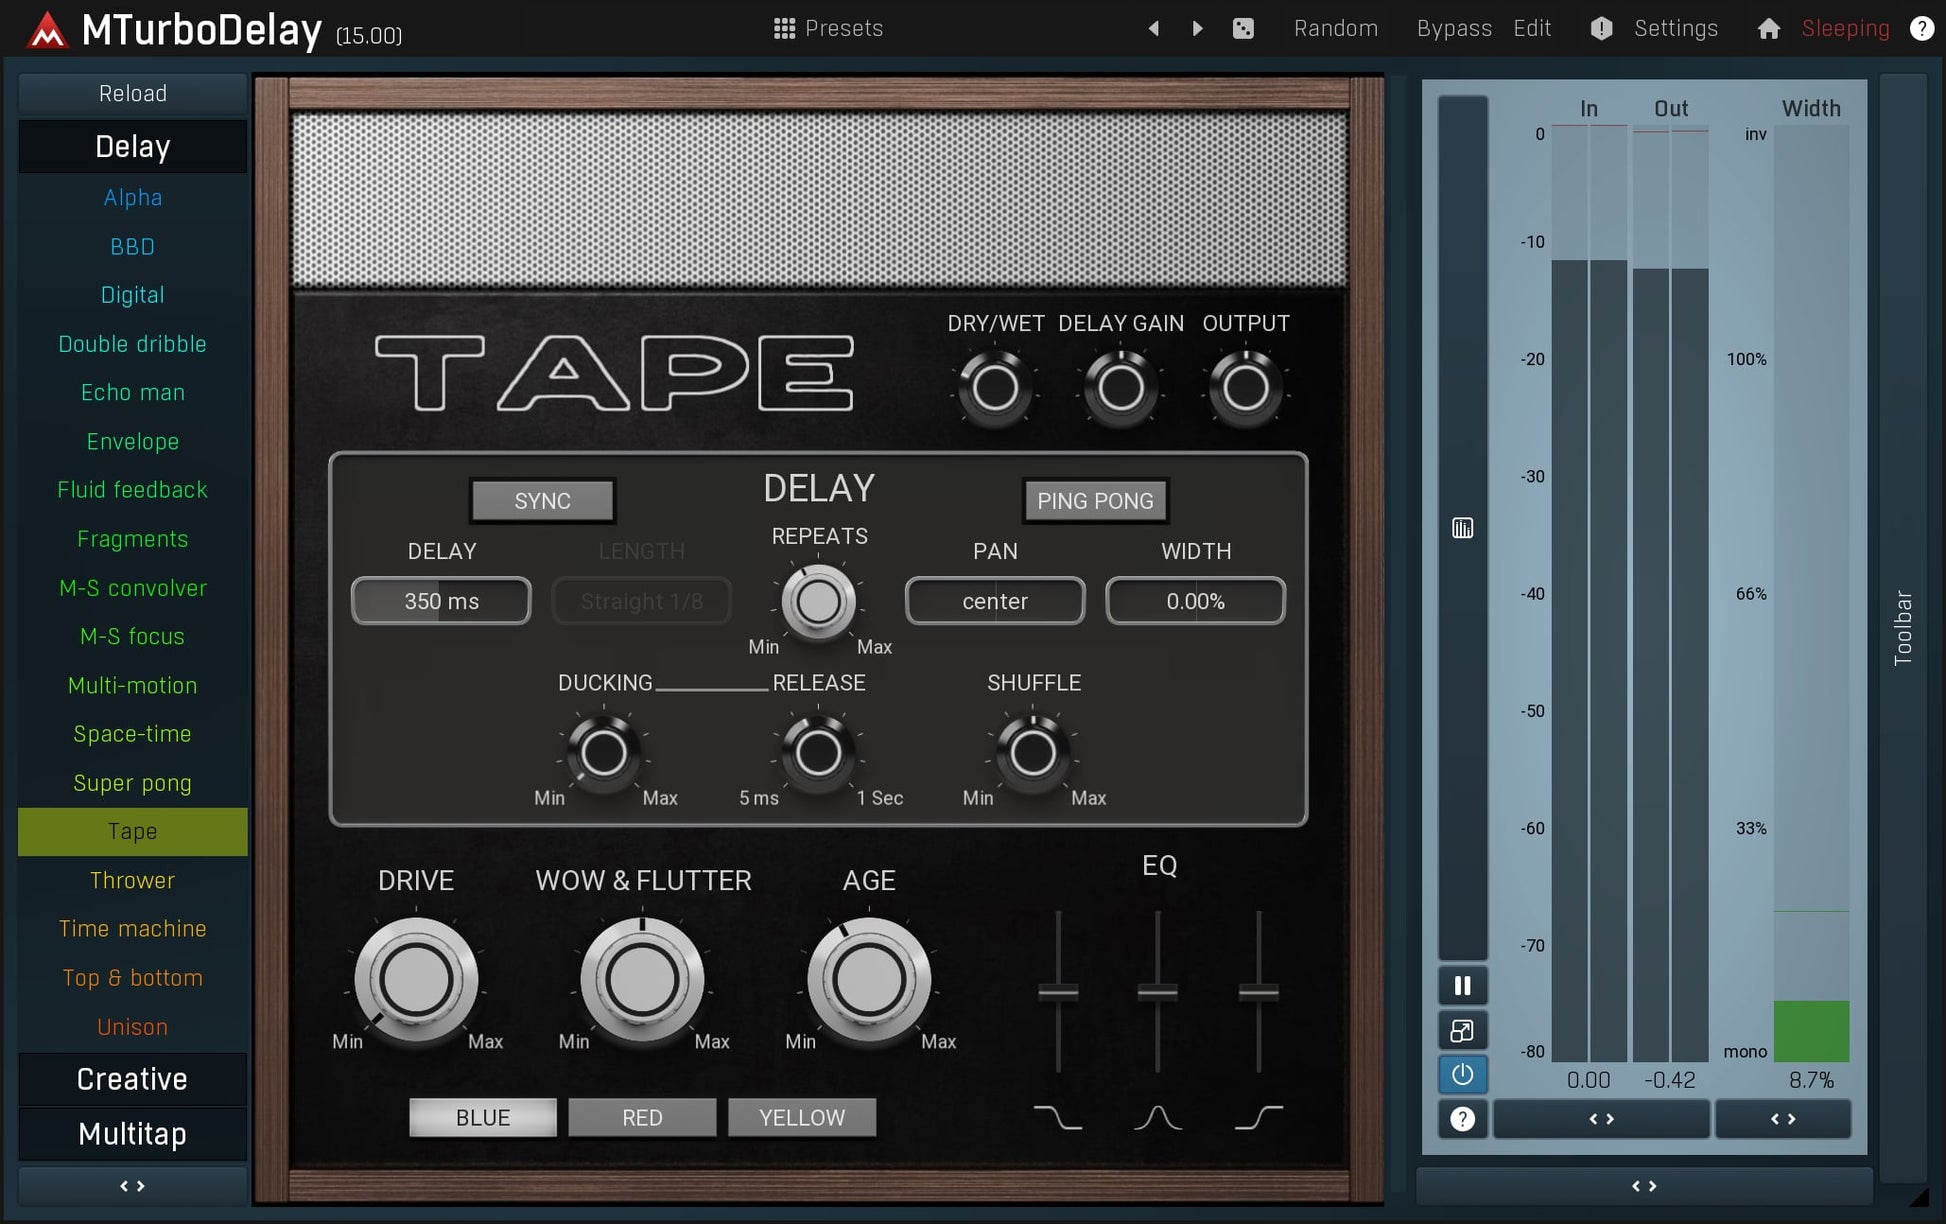Click the home icon near Sleeping indicator
This screenshot has height=1224, width=1946.
click(1769, 28)
